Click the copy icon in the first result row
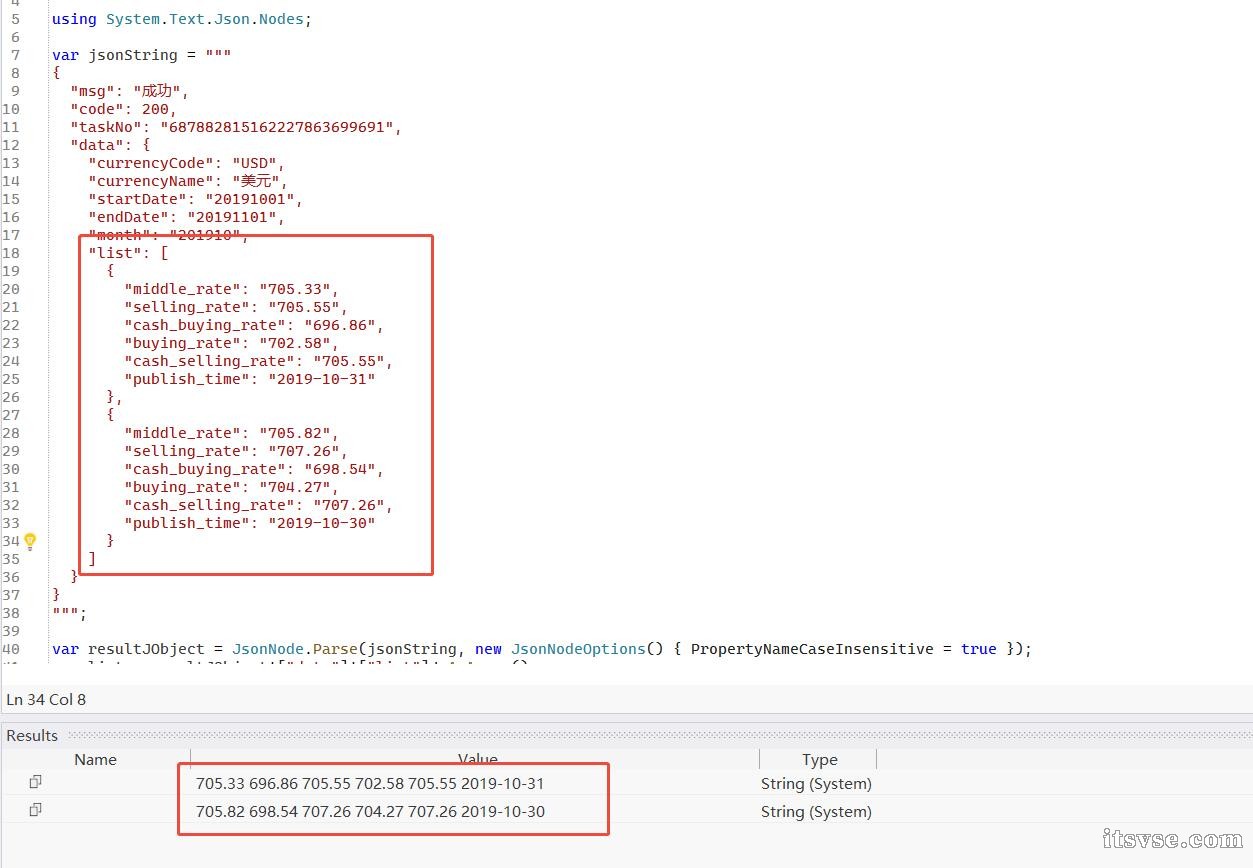Viewport: 1253px width, 868px height. 36,782
